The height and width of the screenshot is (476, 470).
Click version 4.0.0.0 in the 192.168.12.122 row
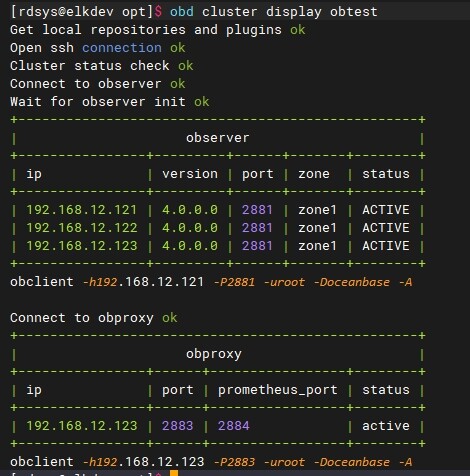point(190,228)
